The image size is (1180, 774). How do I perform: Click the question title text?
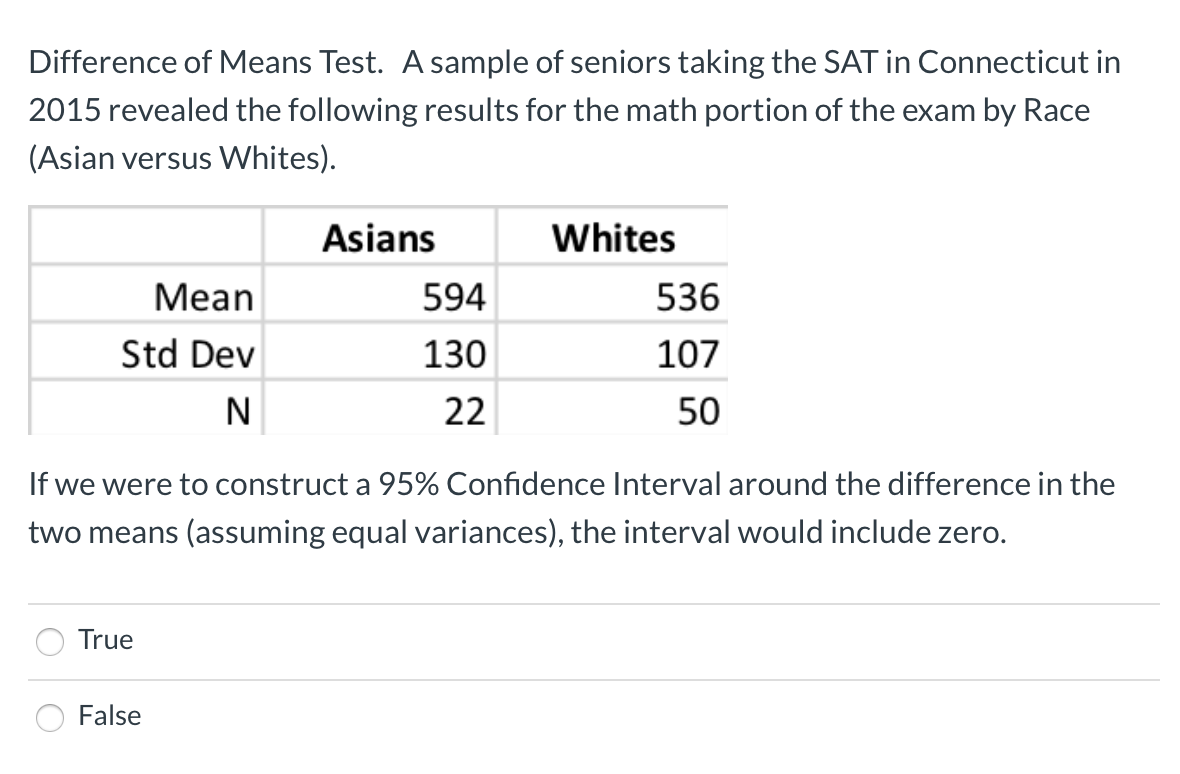point(570,108)
